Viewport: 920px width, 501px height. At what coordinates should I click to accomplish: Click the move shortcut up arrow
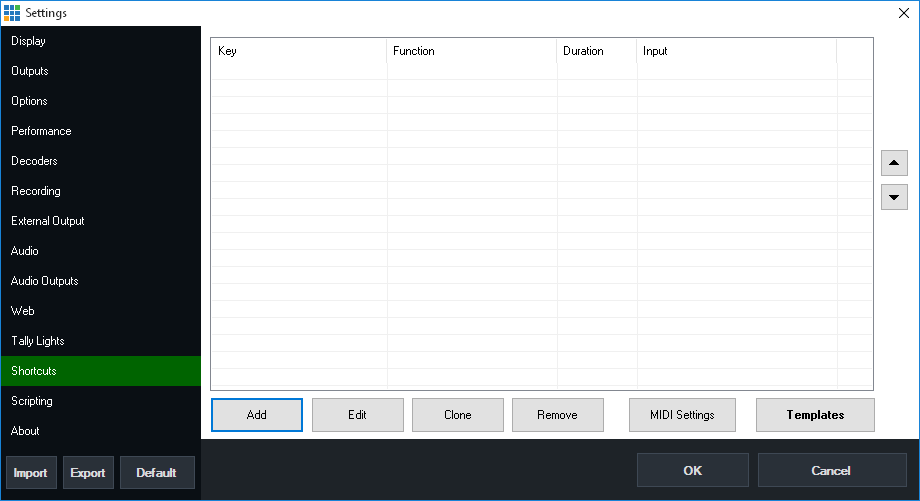(x=894, y=162)
